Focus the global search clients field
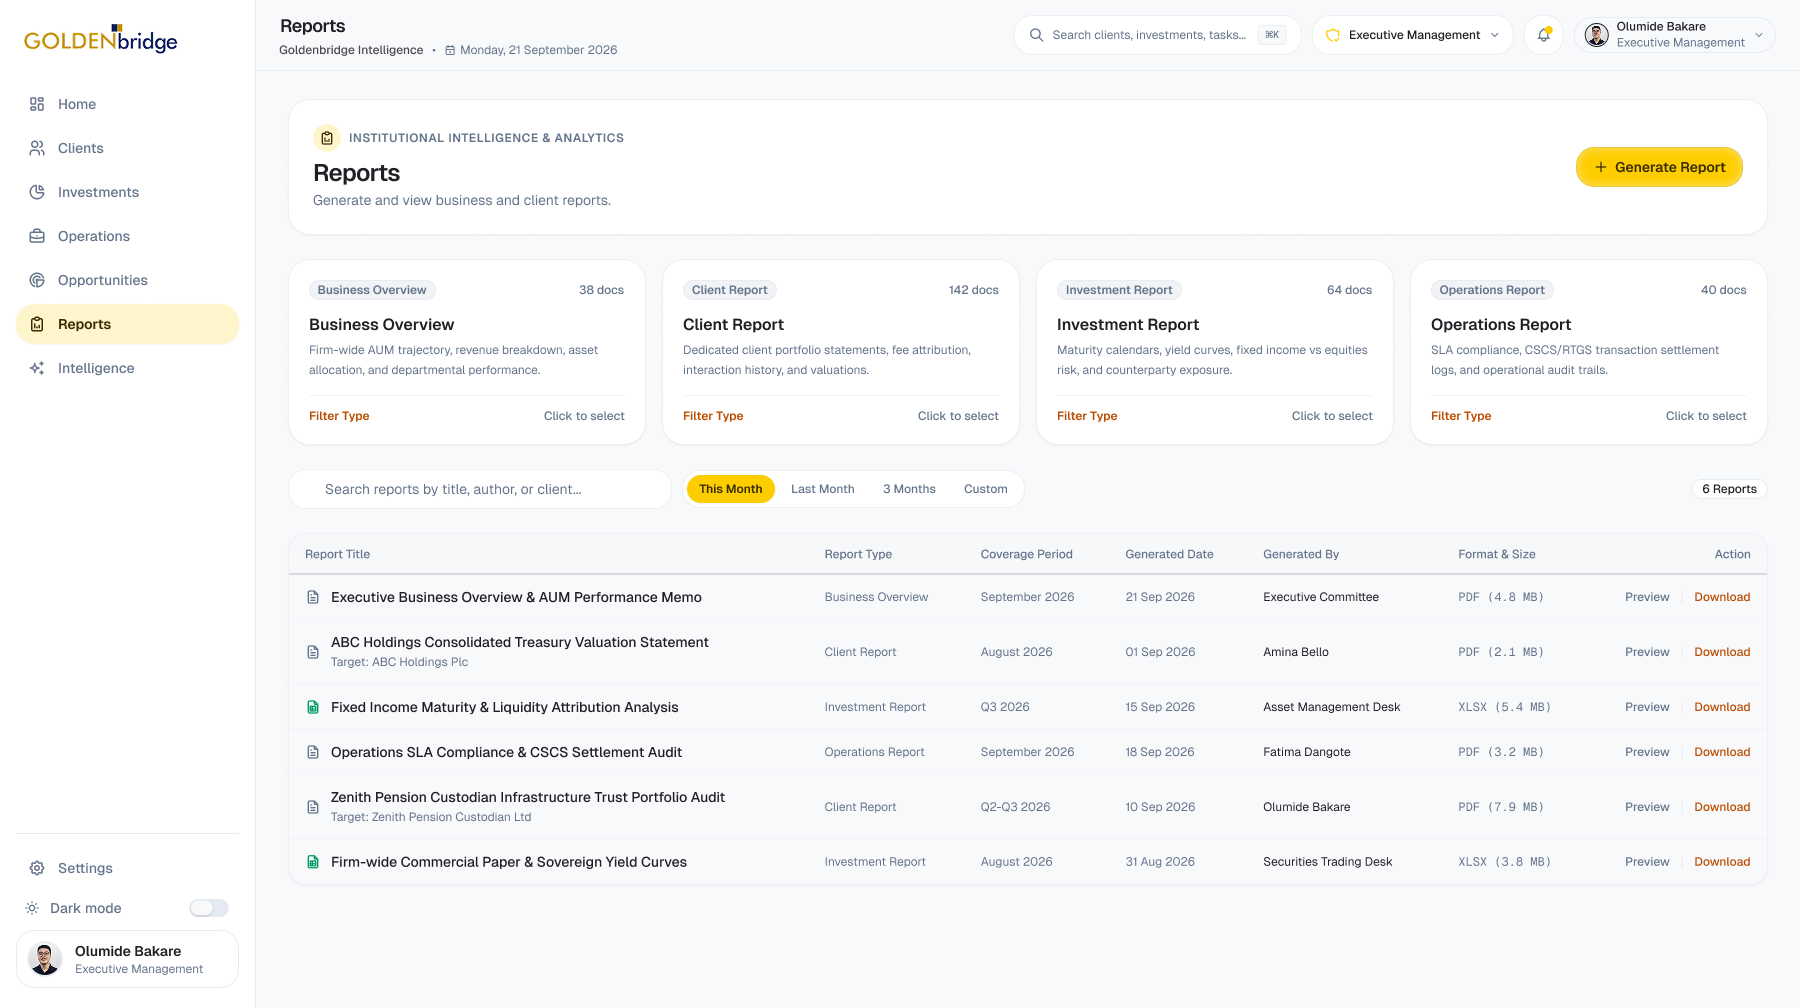The height and width of the screenshot is (1008, 1800). (x=1157, y=35)
